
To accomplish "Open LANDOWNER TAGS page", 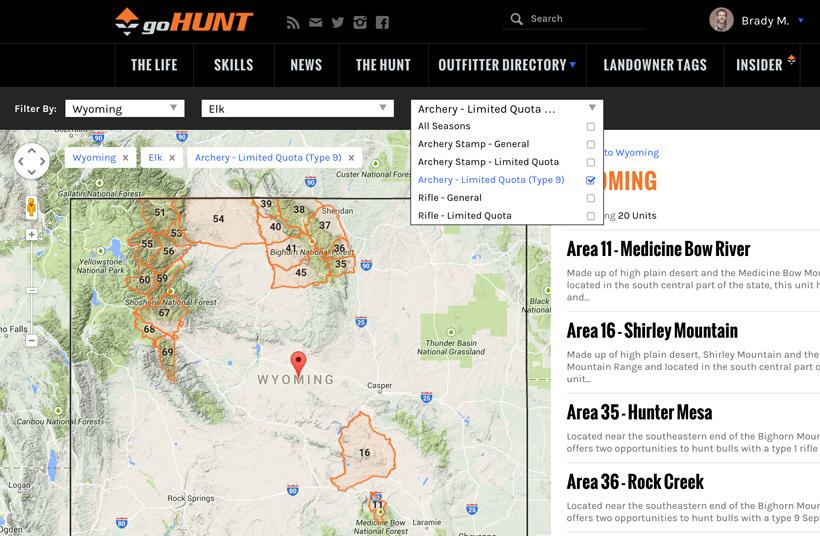I will [655, 65].
